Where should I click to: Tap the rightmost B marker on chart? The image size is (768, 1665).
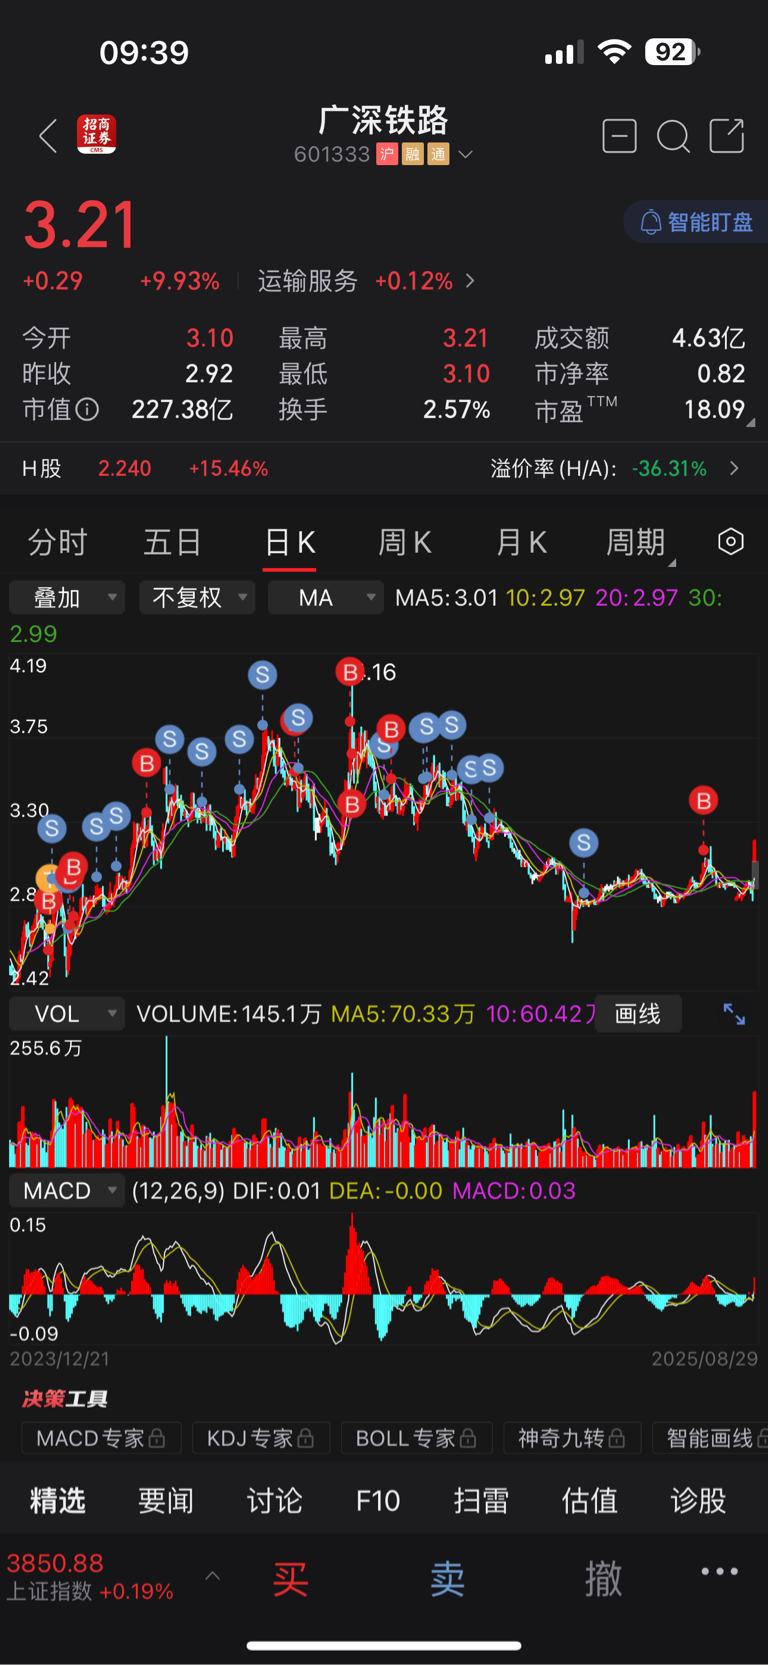click(703, 800)
